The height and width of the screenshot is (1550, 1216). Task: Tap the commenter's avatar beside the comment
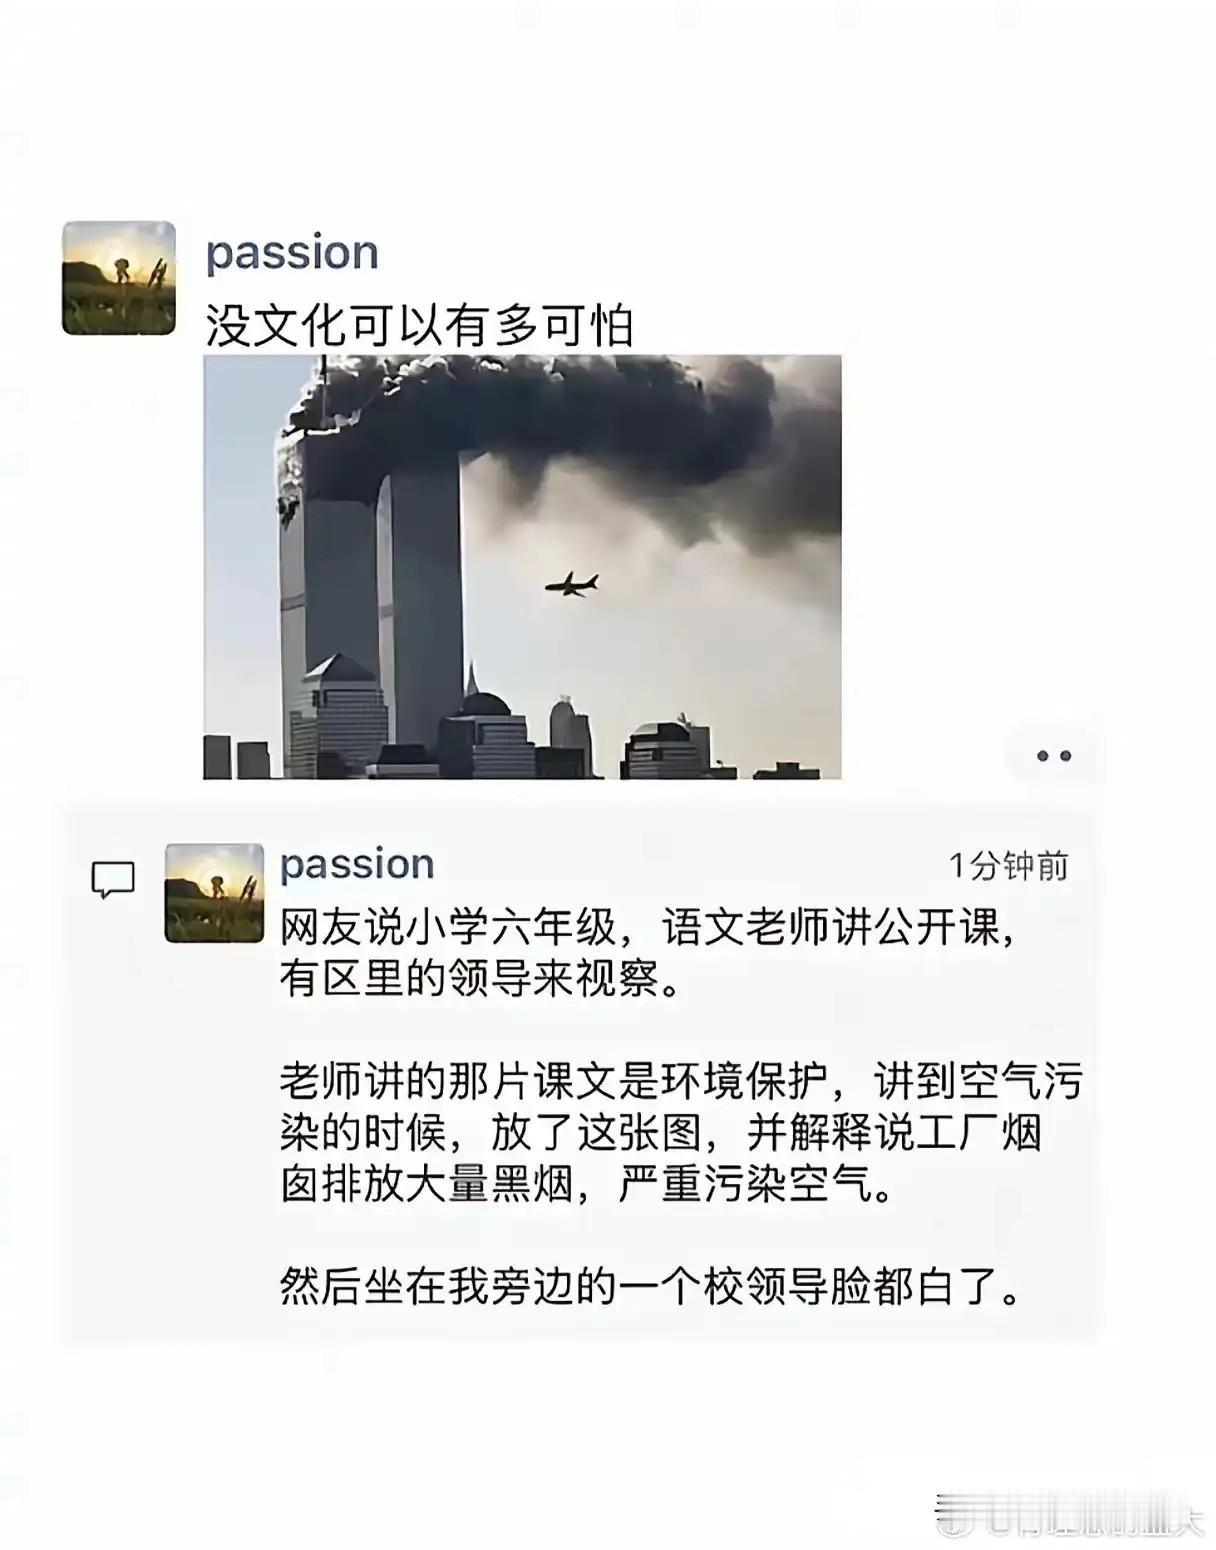coord(214,893)
